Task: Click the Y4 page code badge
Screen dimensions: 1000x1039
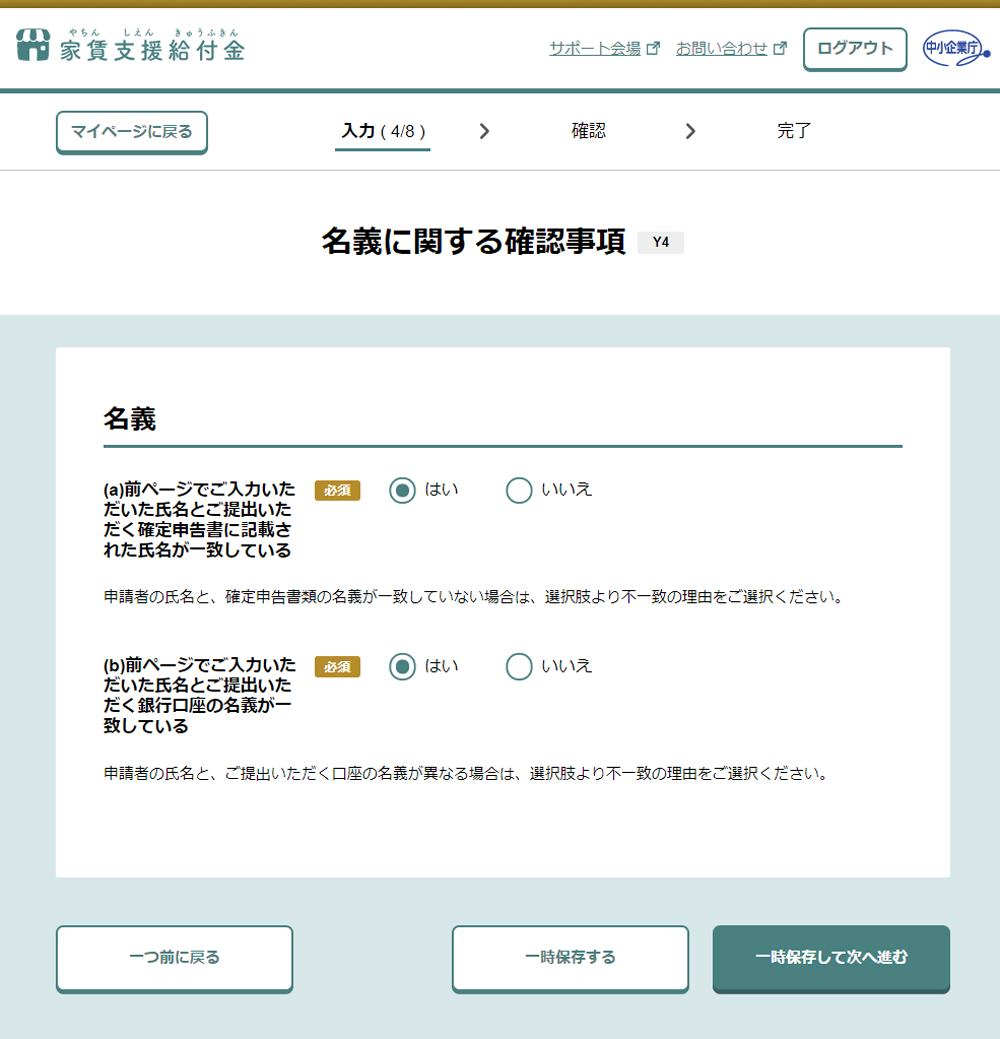Action: point(661,243)
